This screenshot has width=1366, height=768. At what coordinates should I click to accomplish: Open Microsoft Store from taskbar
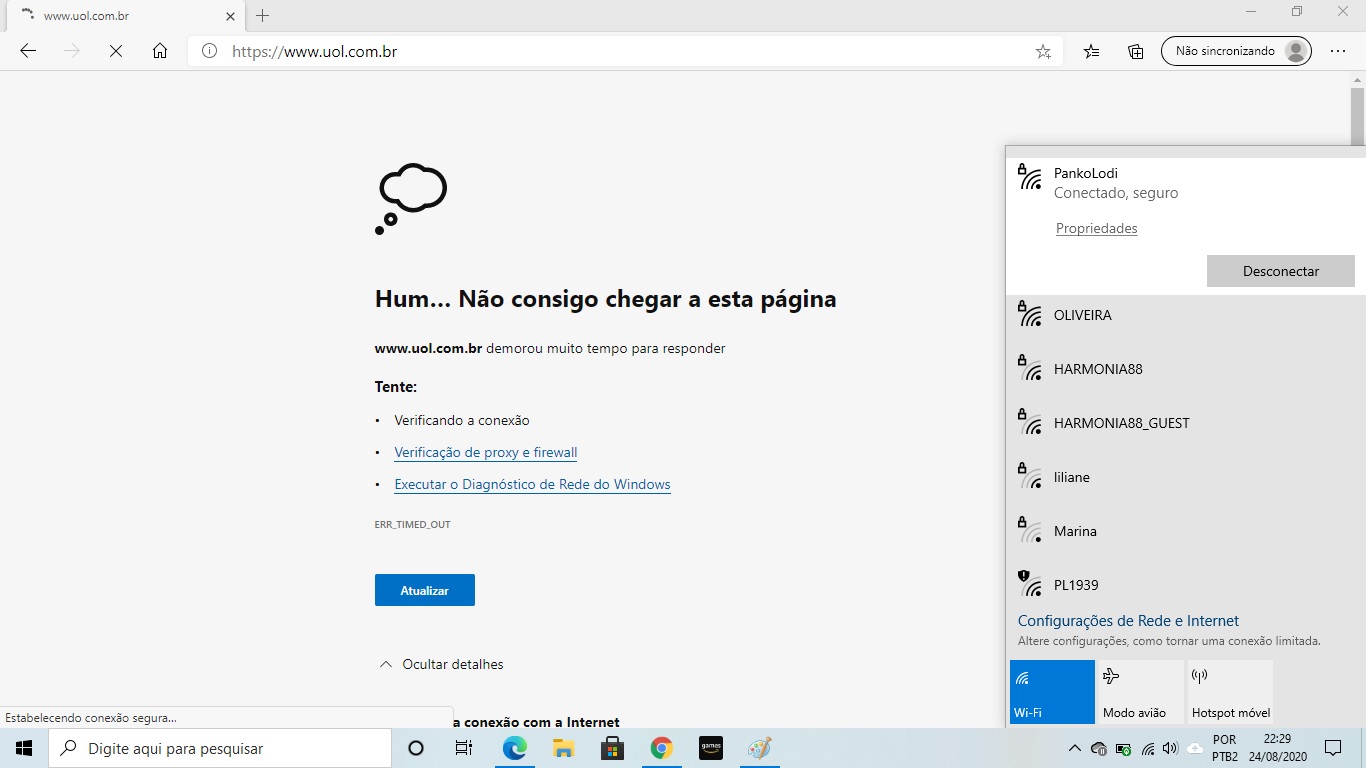pos(612,748)
